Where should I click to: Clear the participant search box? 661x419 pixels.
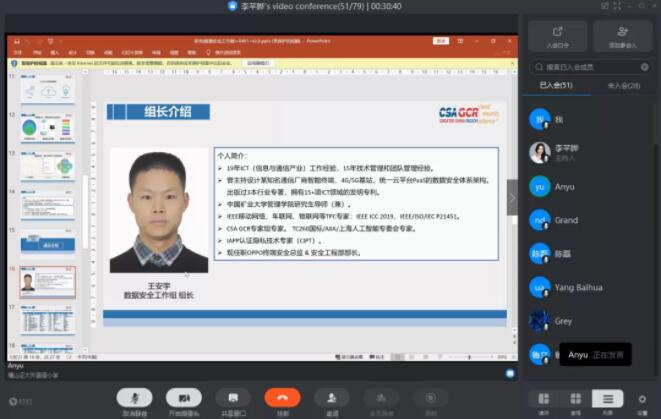[x=645, y=67]
